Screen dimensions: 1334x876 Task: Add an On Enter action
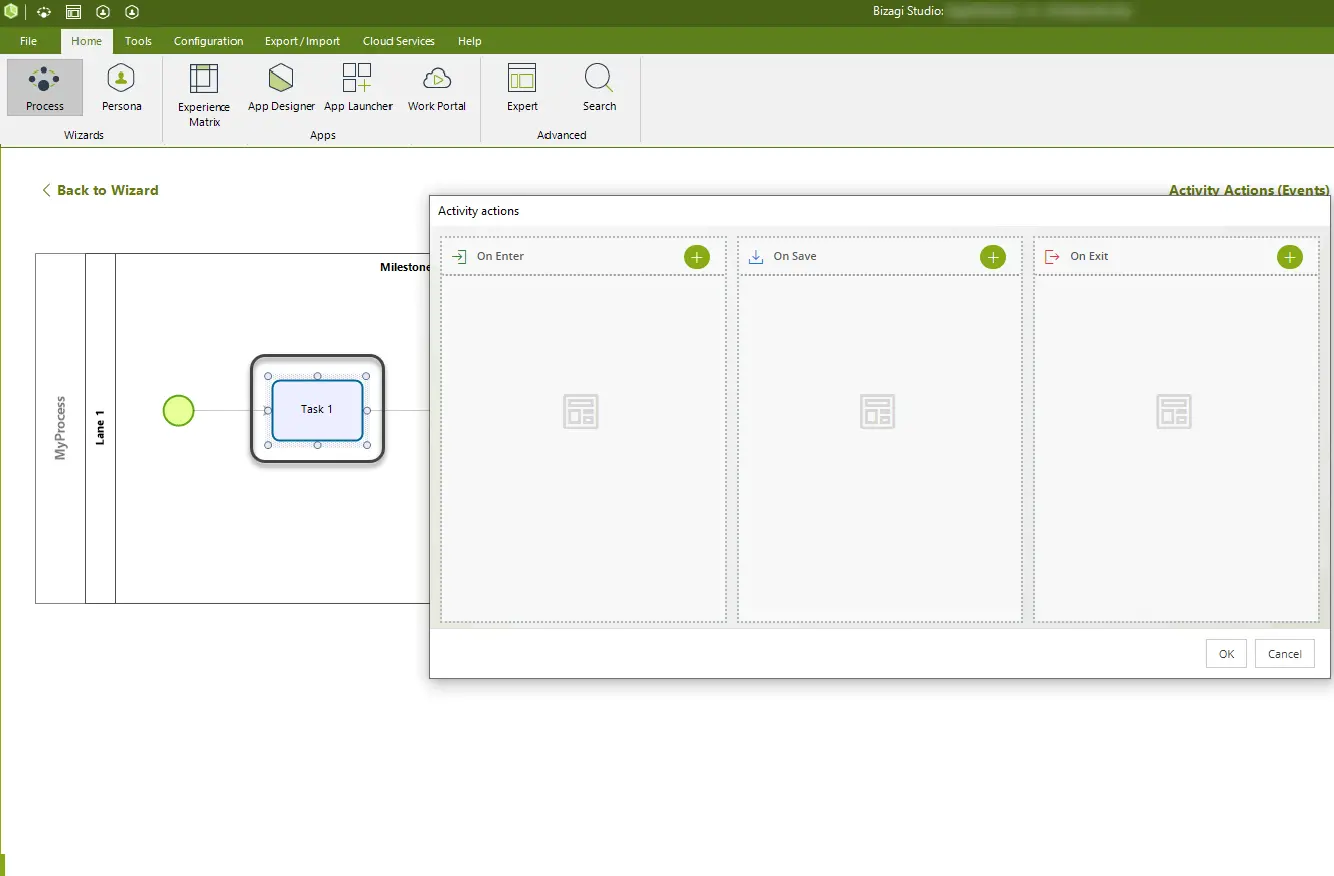(697, 257)
